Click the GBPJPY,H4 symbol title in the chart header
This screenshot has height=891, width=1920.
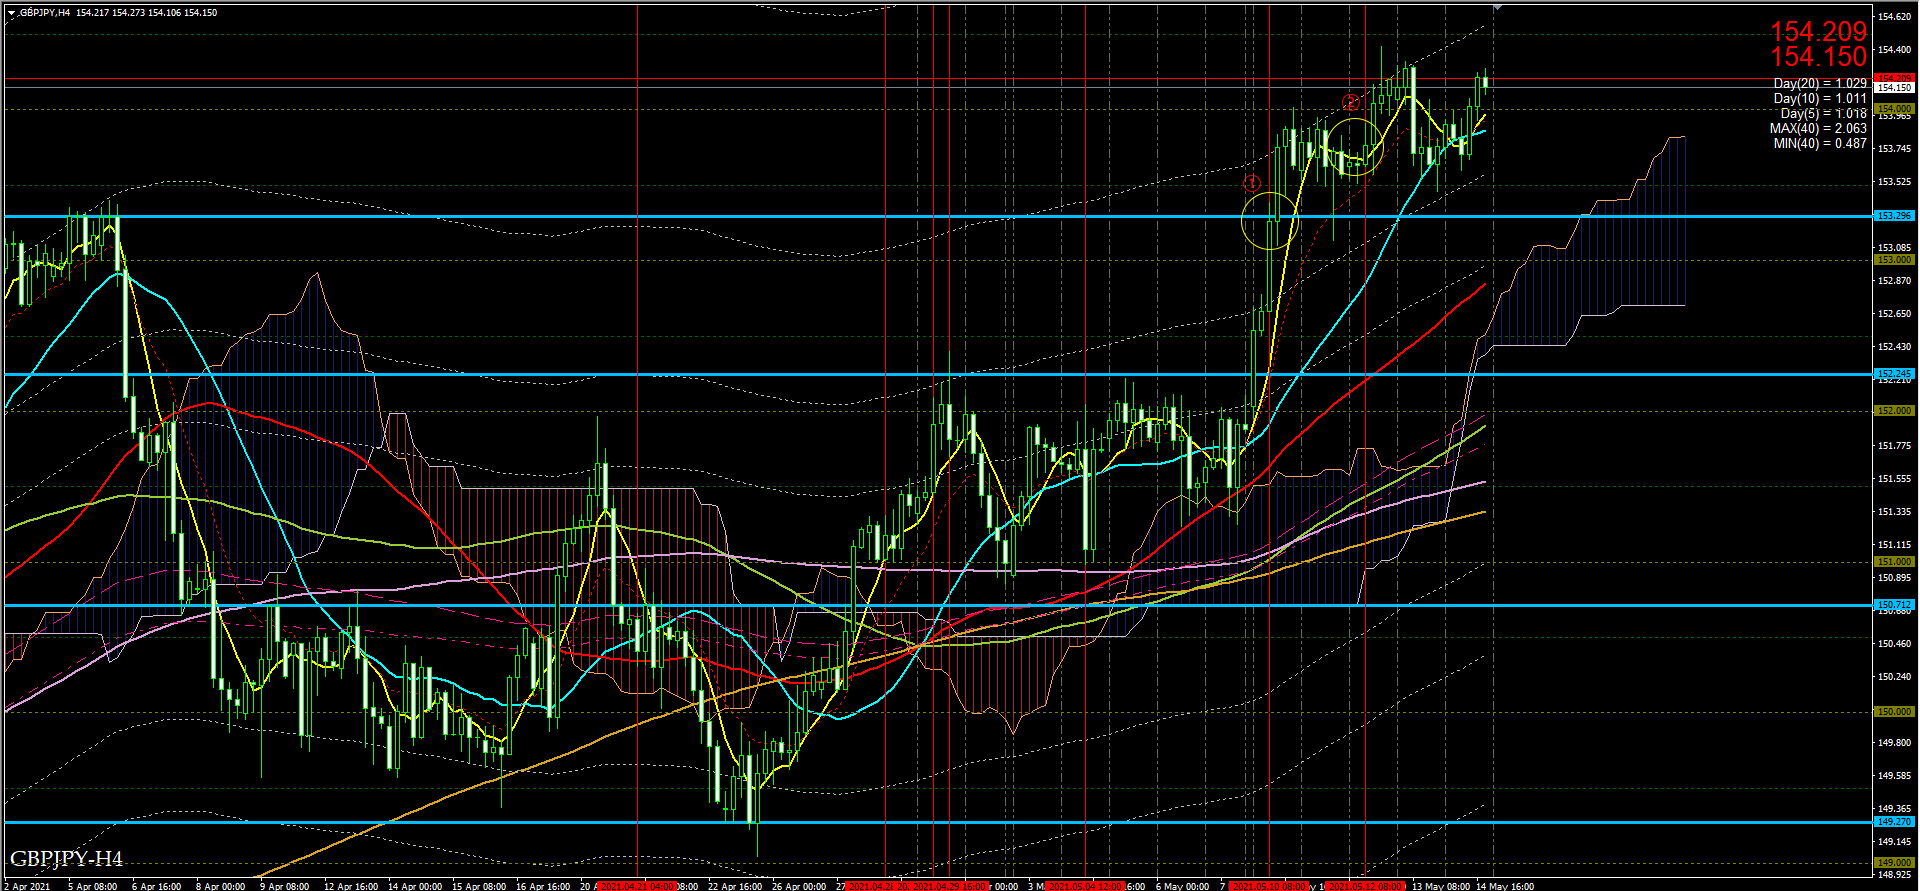(x=45, y=13)
